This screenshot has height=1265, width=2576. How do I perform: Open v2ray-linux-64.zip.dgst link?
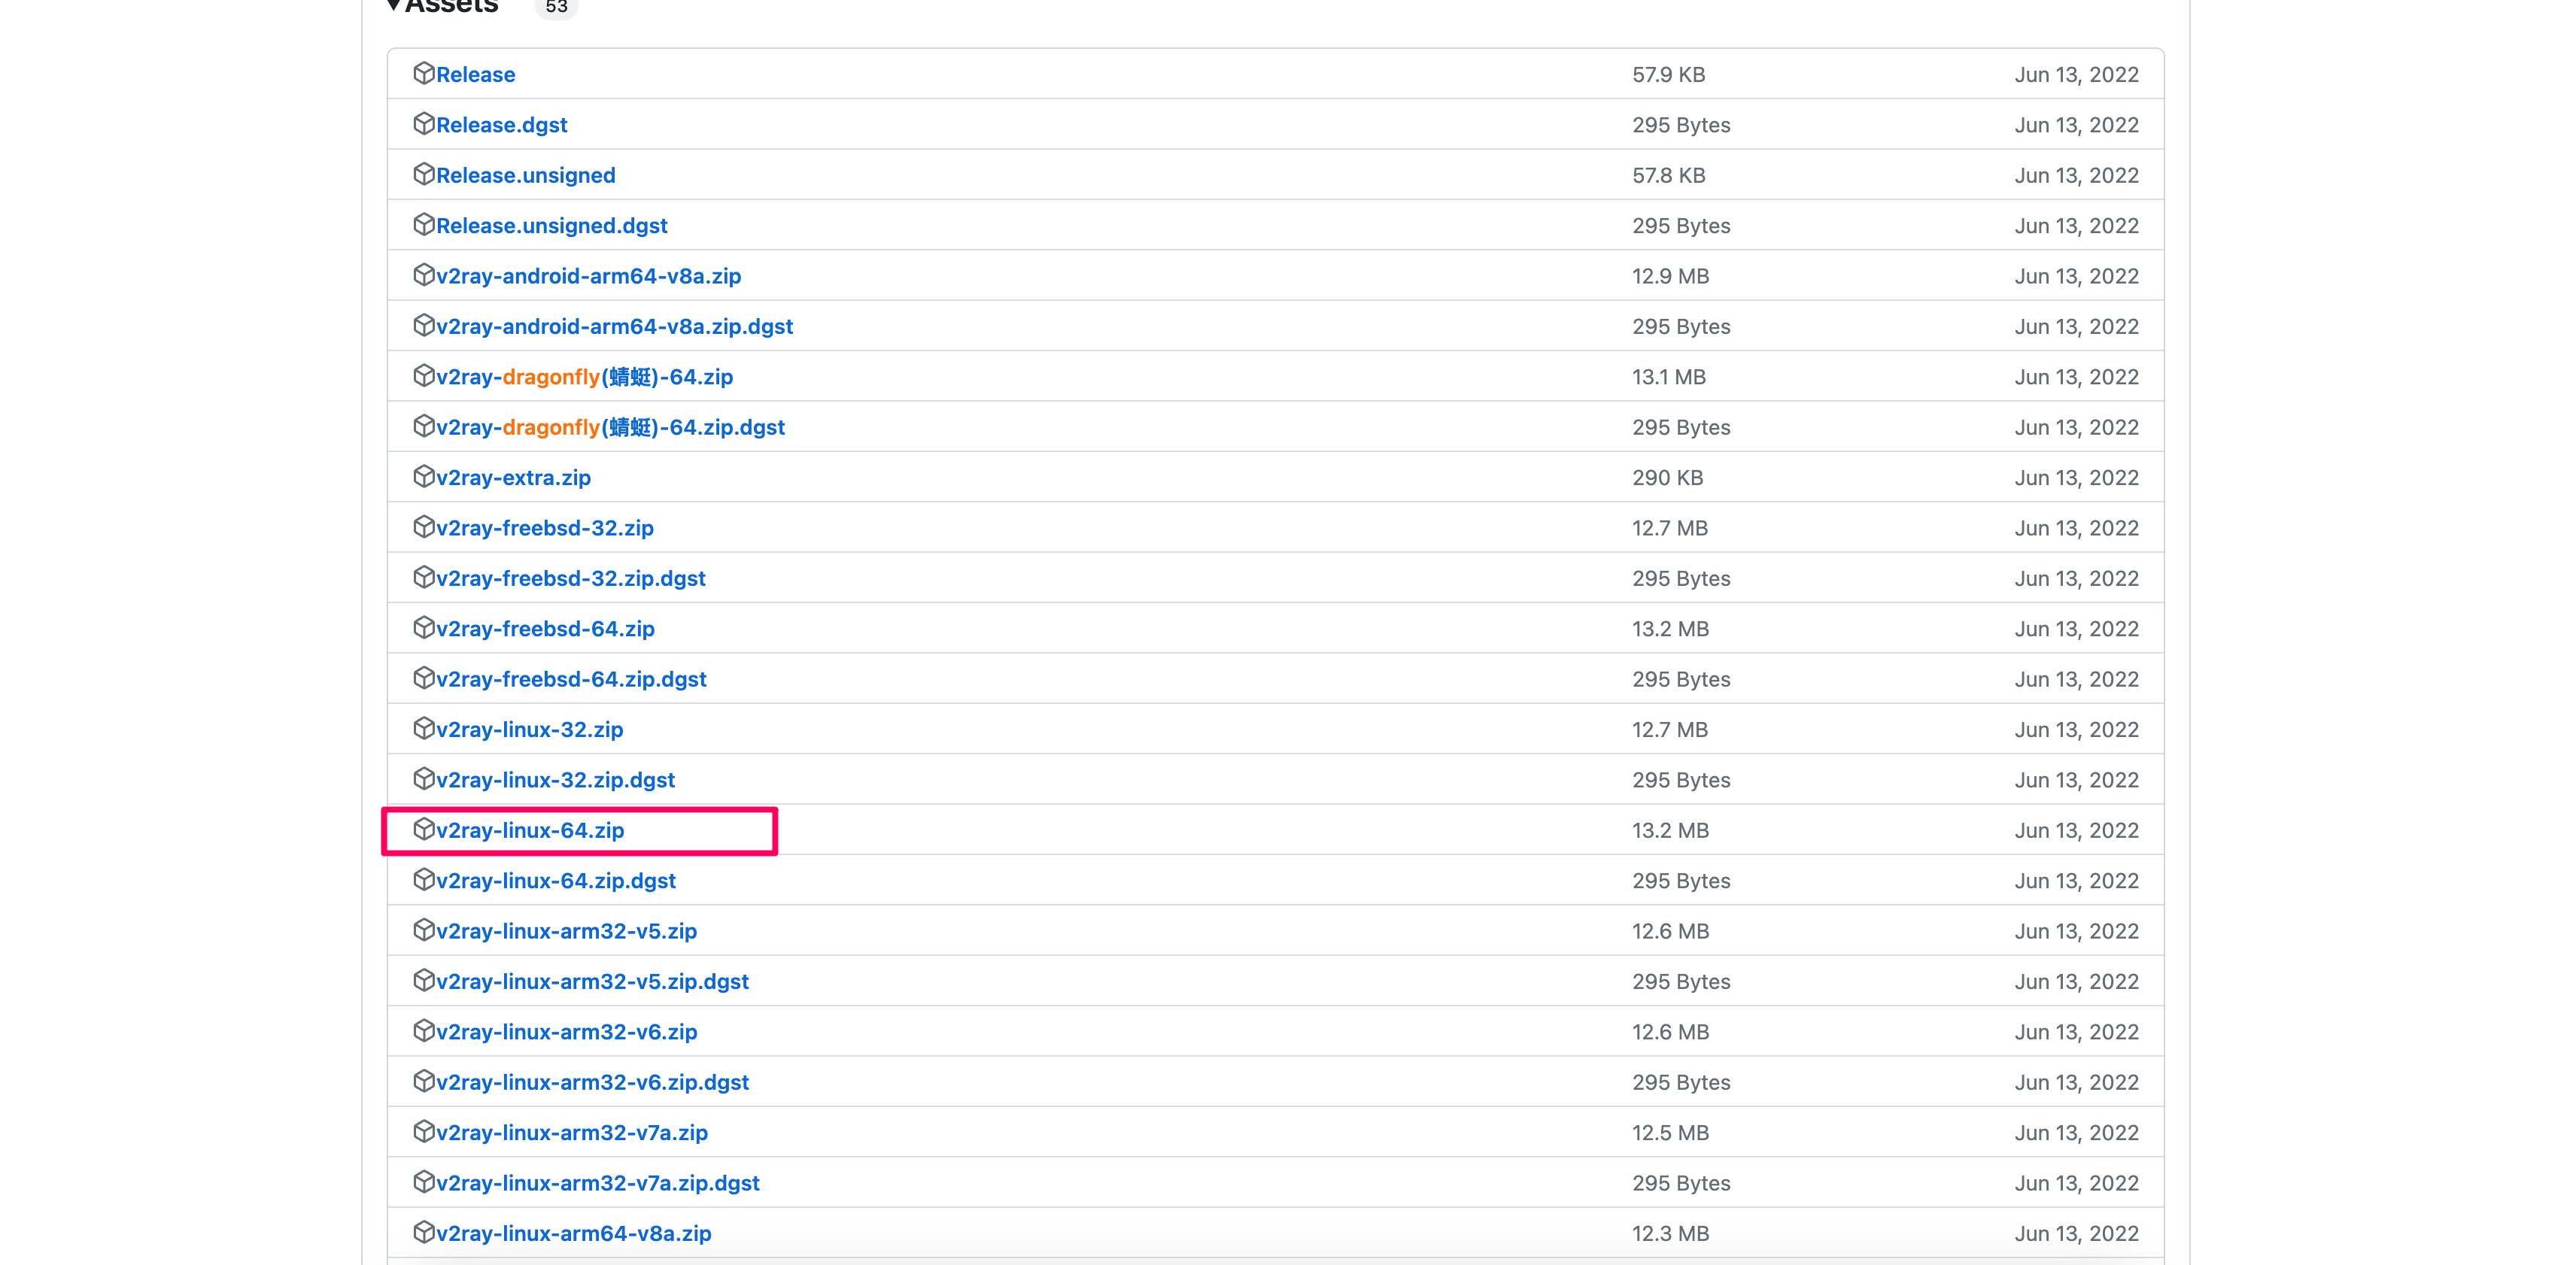tap(556, 881)
